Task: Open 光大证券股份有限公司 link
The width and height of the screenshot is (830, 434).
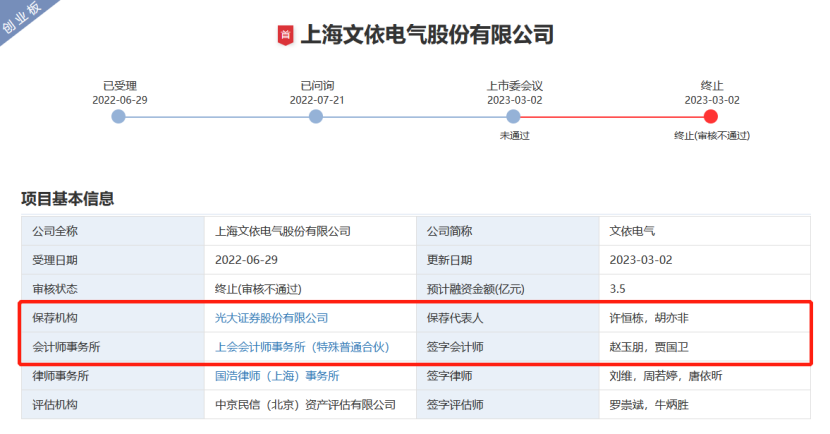Action: (271, 318)
